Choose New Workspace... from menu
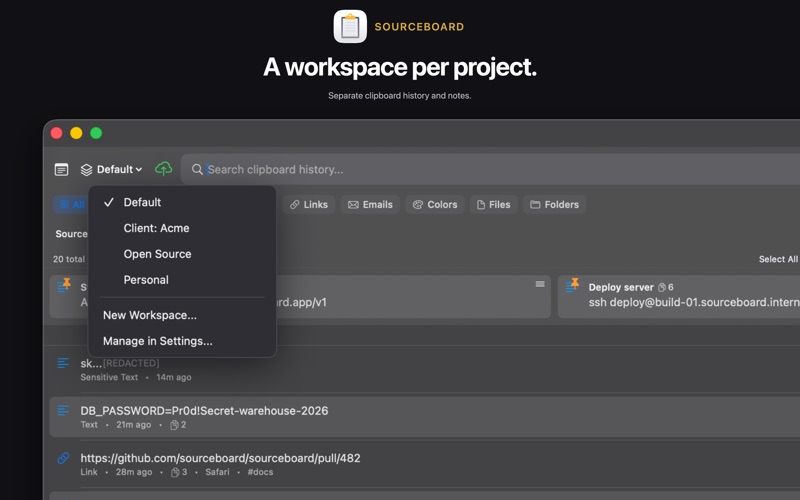800x500 pixels. point(182,315)
